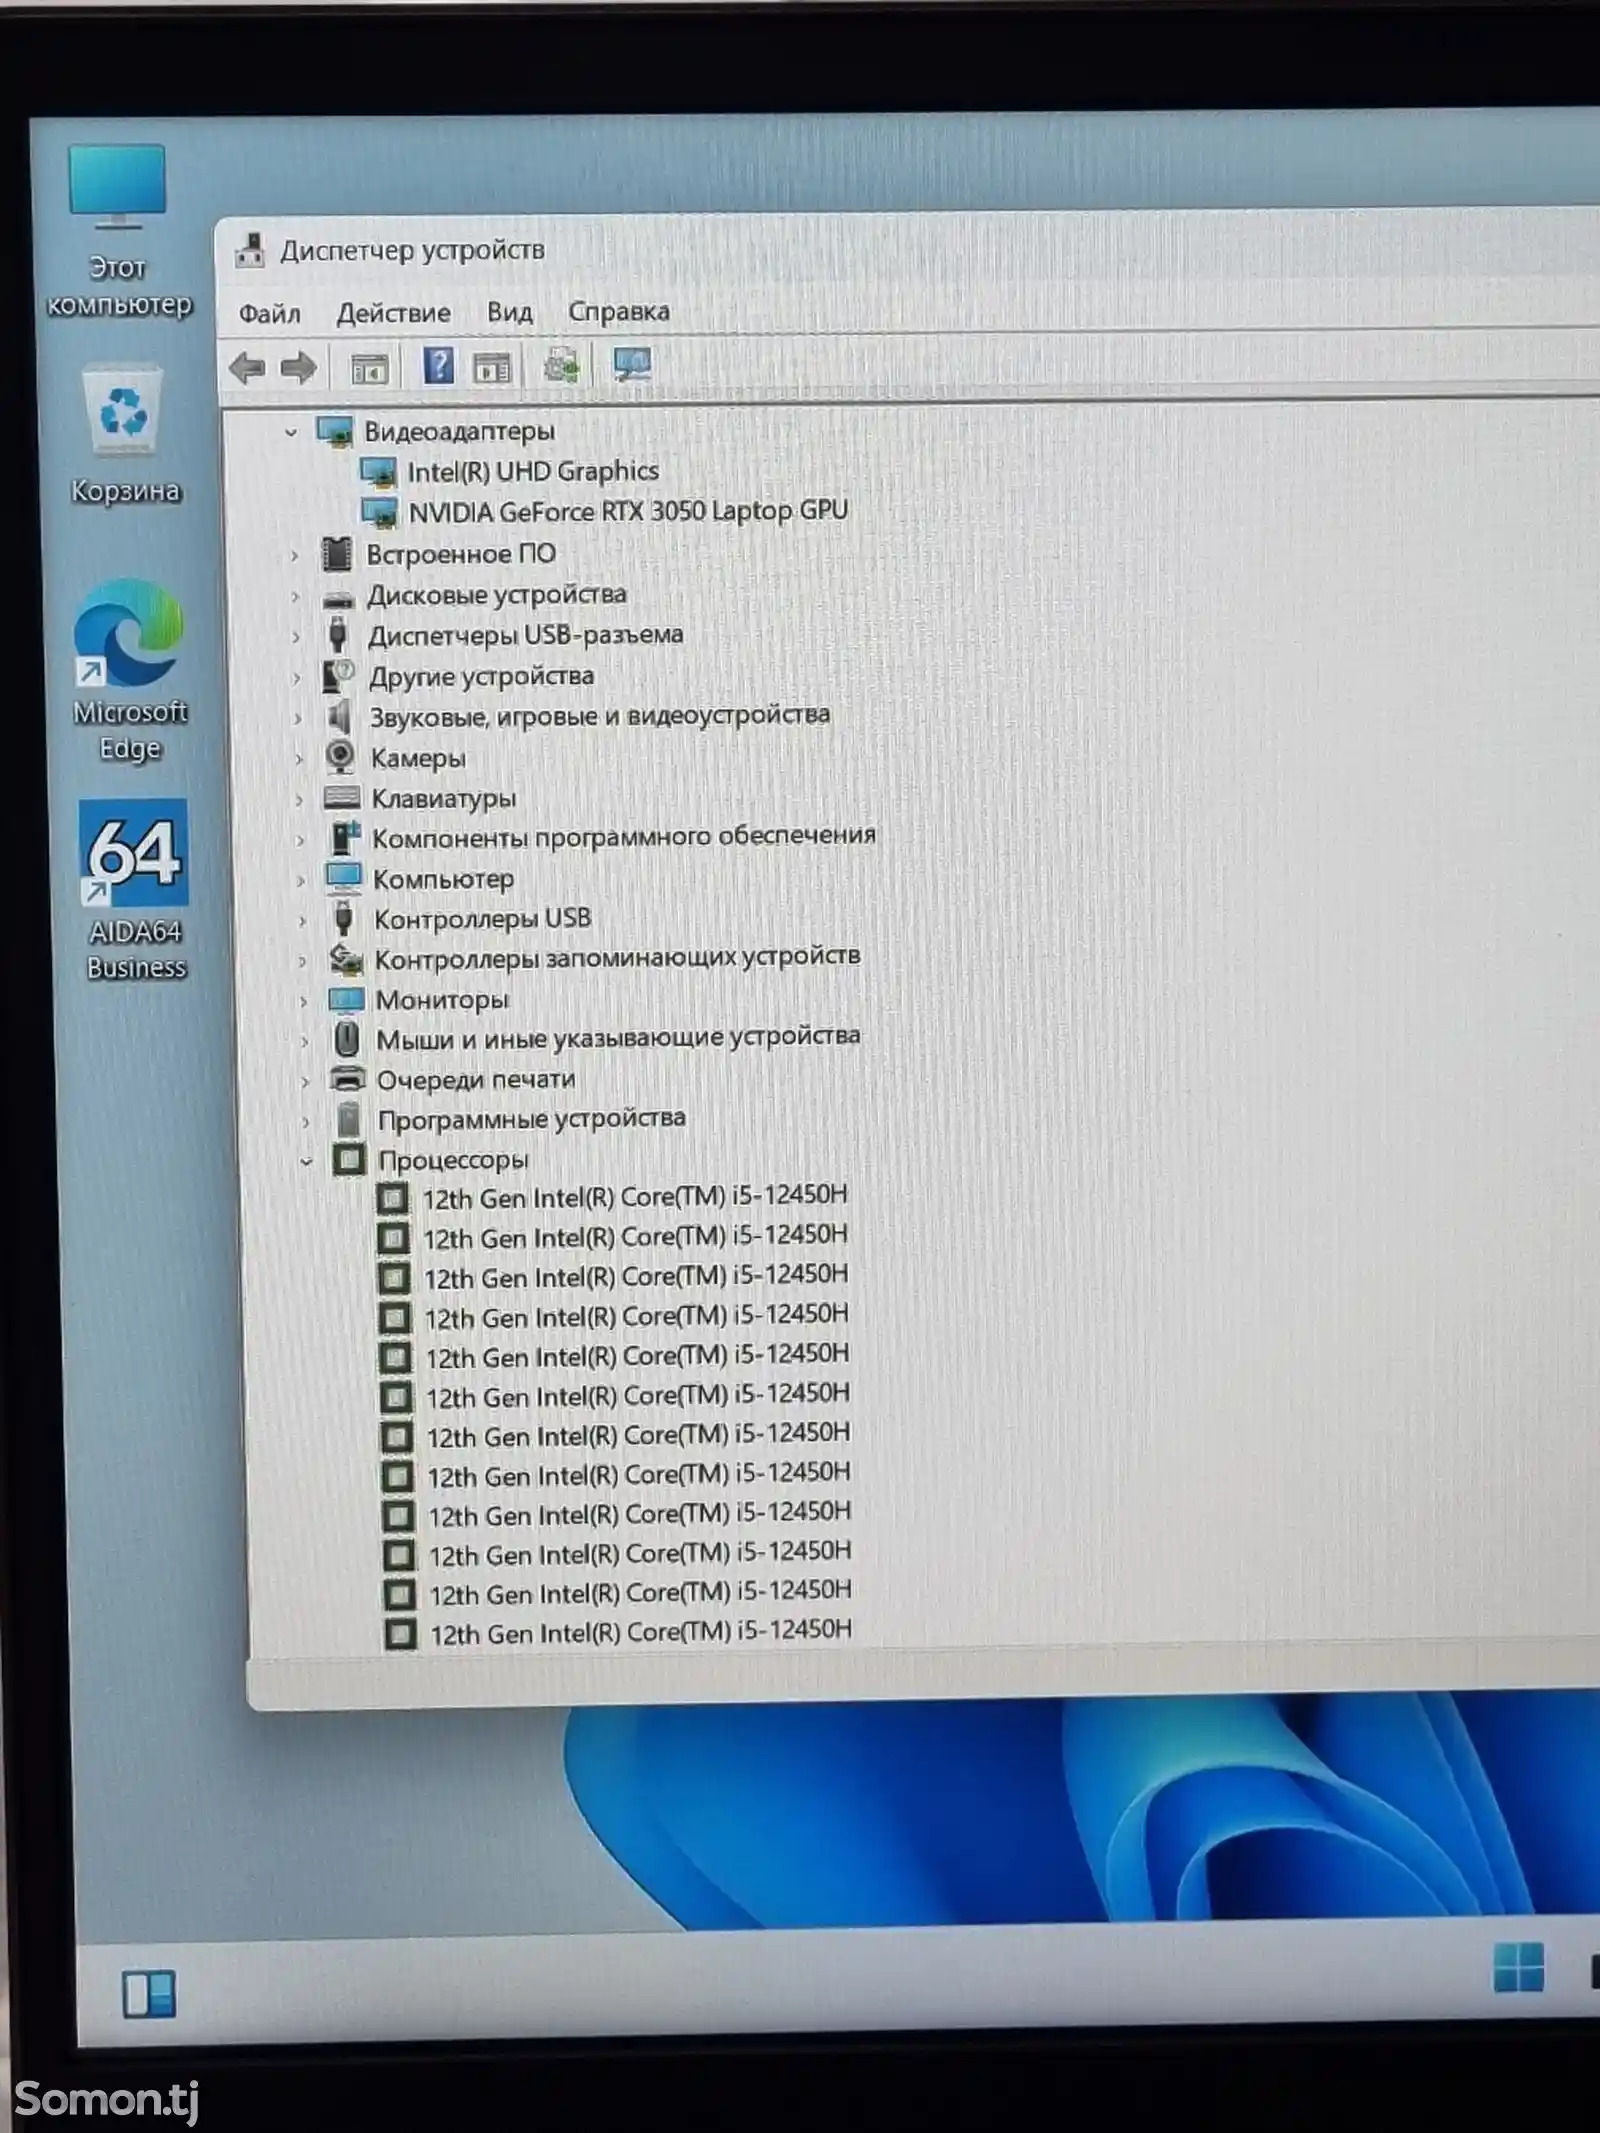Click the Properties toolbar icon beside Help
Viewport: 1600px width, 2133px height.
point(491,368)
